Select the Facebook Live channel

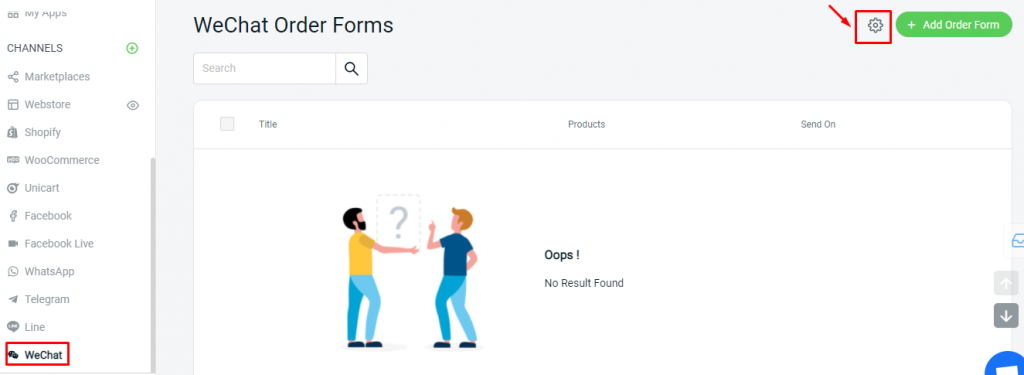pos(51,244)
